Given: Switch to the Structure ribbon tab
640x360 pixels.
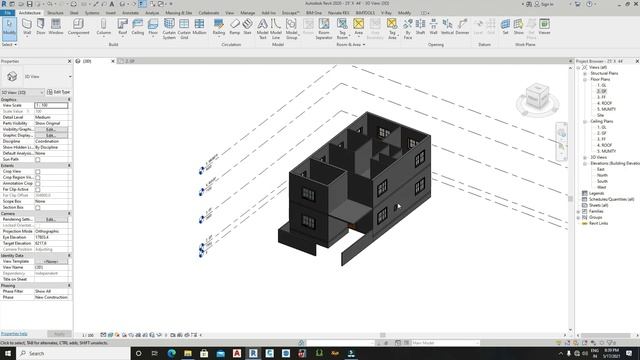Looking at the screenshot, I should pyautogui.click(x=55, y=13).
